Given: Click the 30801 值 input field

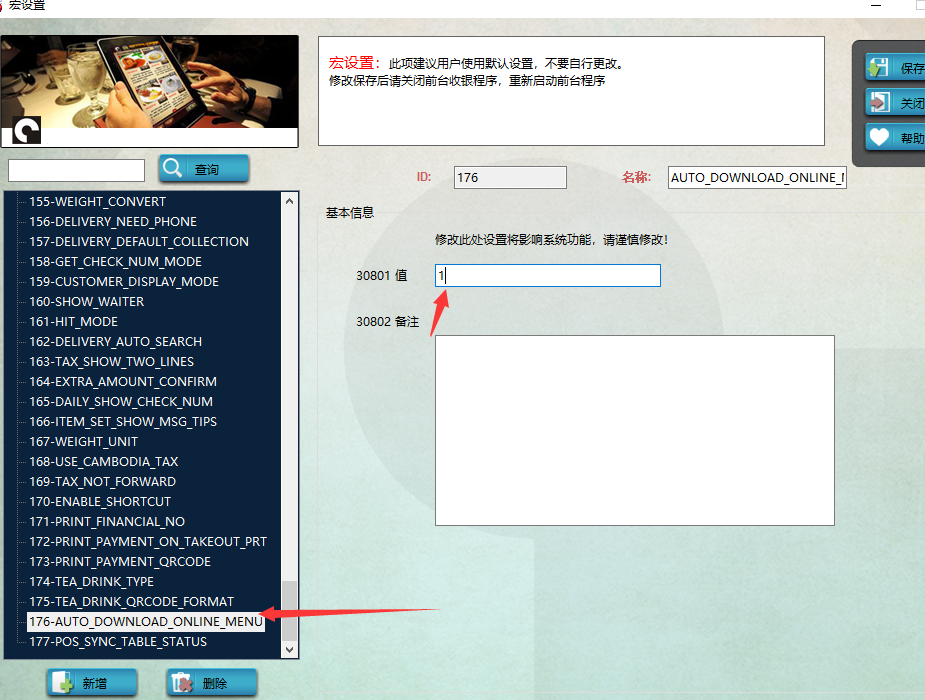Looking at the screenshot, I should coord(547,275).
